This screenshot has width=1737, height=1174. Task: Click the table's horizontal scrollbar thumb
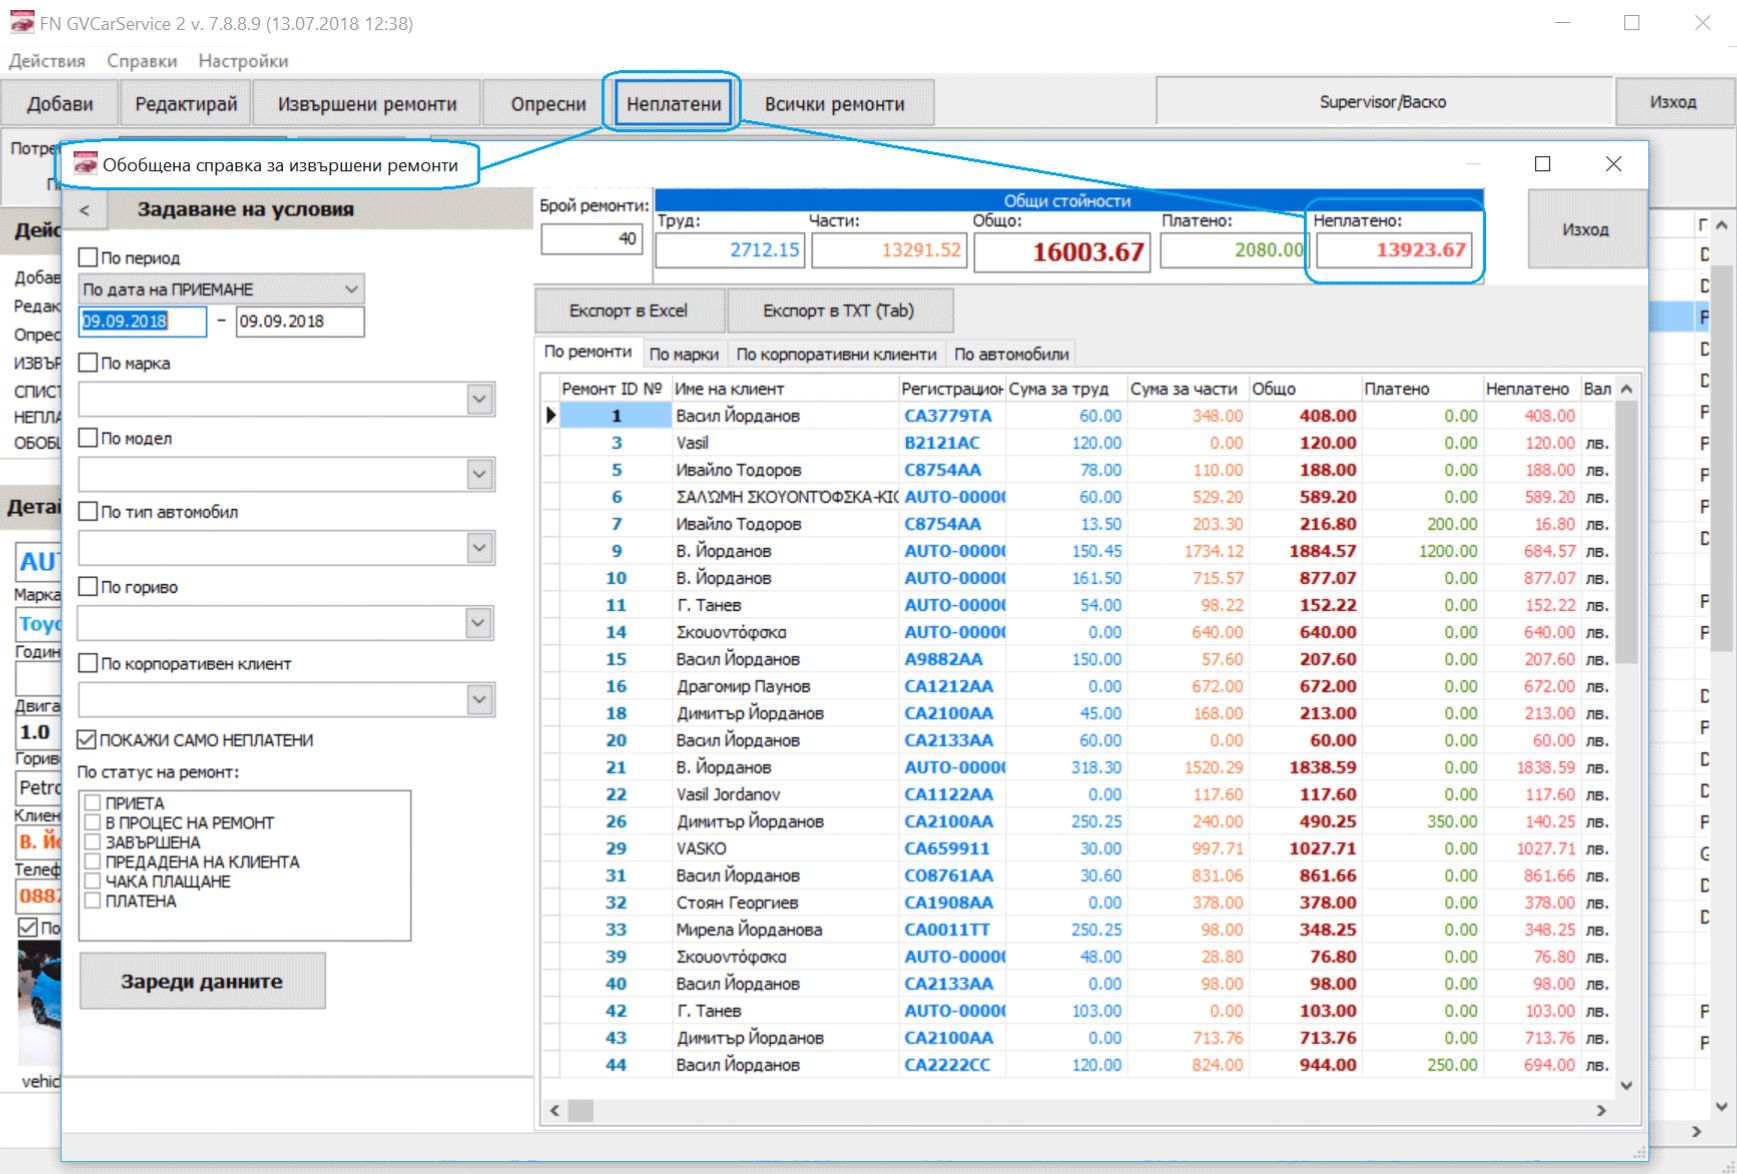click(x=581, y=1110)
